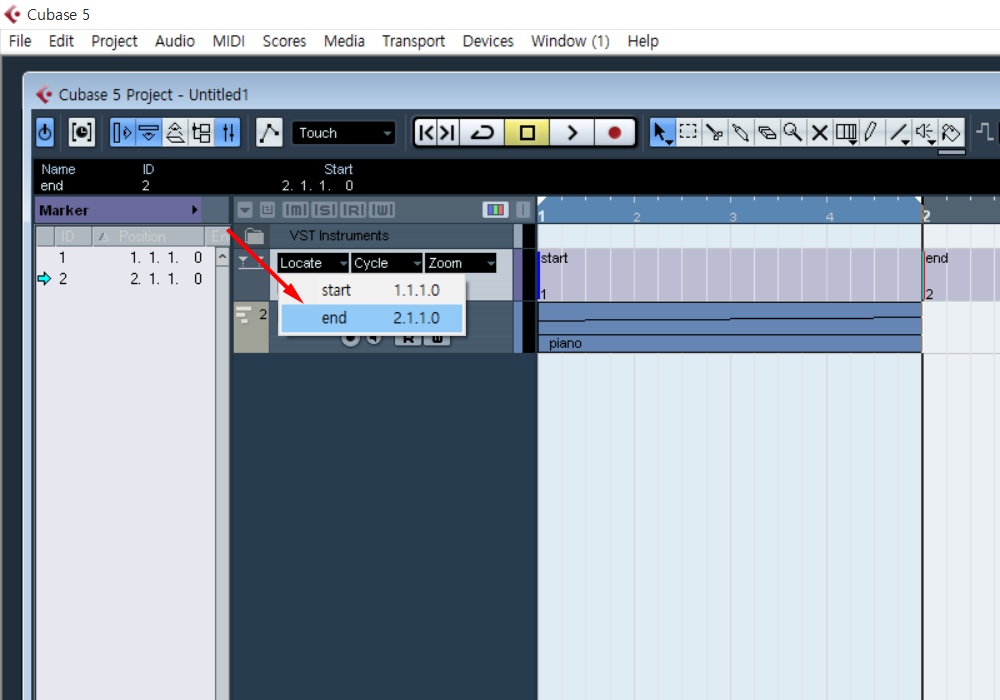Screen dimensions: 1000x700
Task: Select the Color paint bucket tool
Action: (x=952, y=133)
